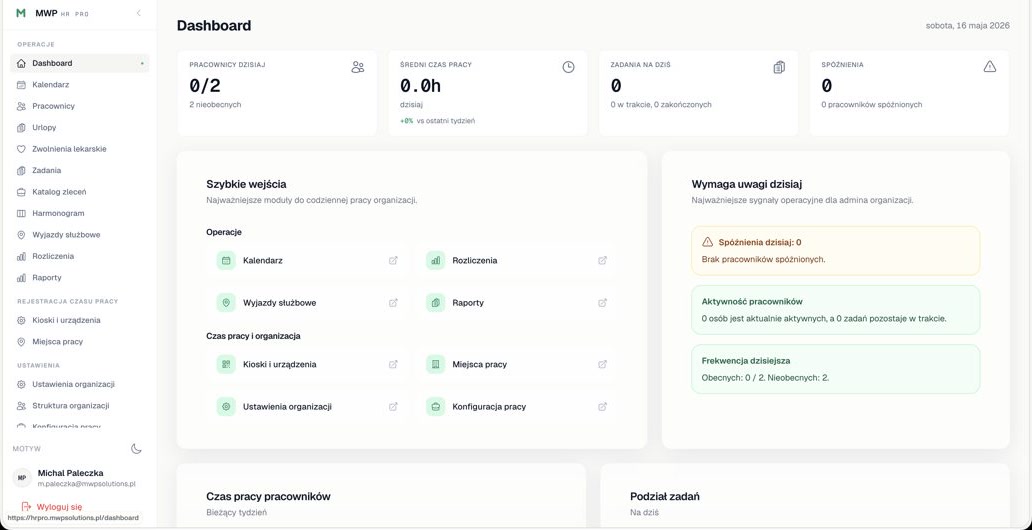Click Rozliczenia chart icon in sidebar
Viewport: 1032px width, 530px height.
point(21,256)
